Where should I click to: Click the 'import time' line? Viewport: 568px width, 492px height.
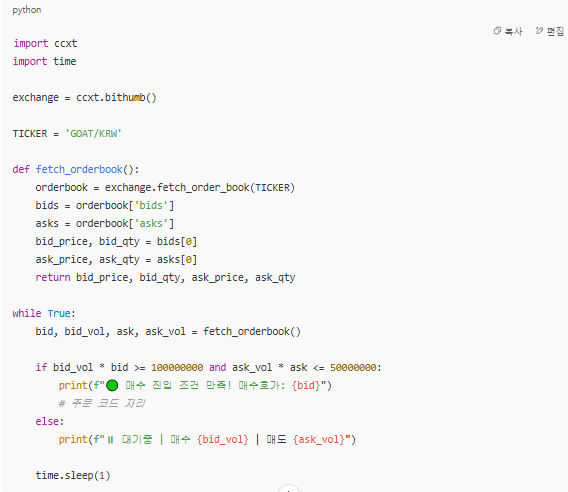(45, 61)
